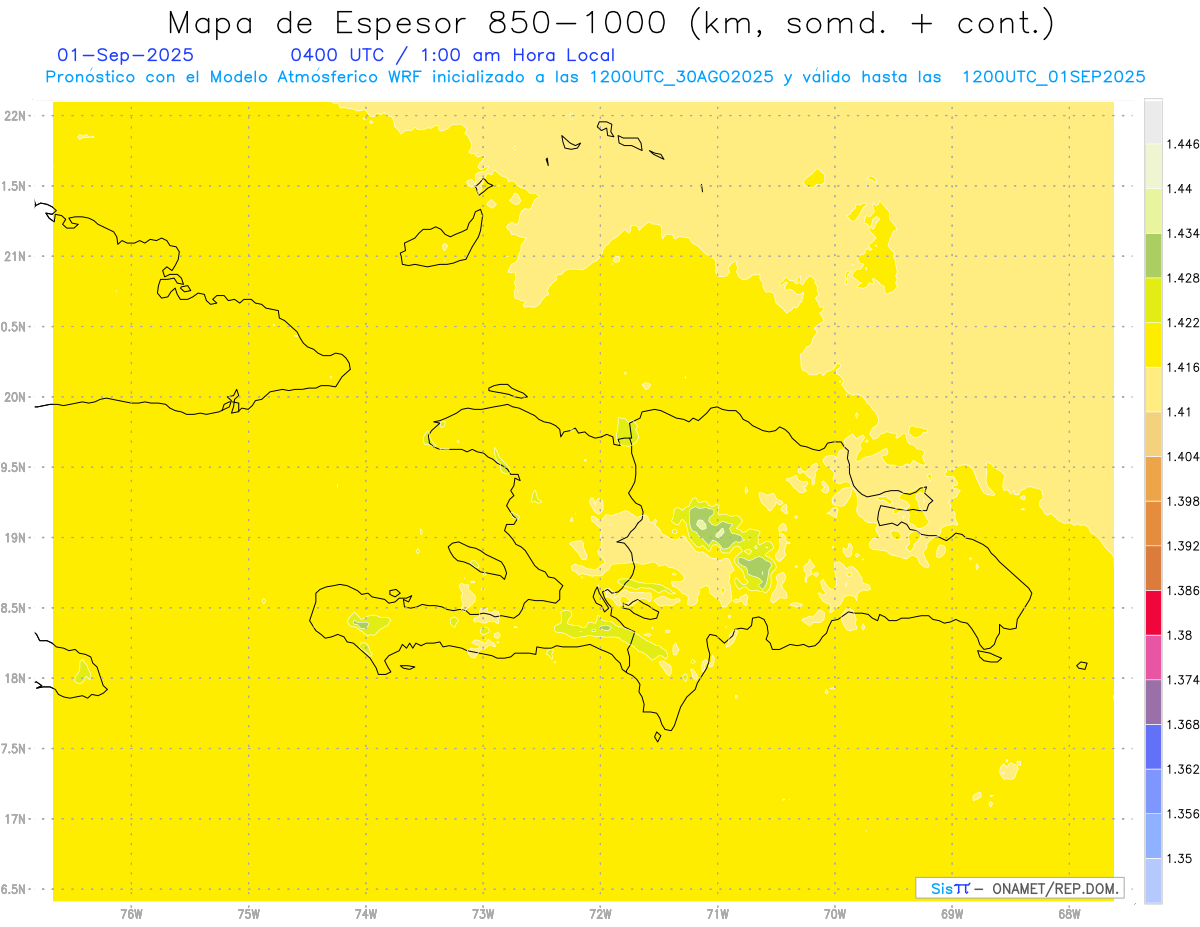Click the latitude axis label 18N
The height and width of the screenshot is (927, 1200).
(x=17, y=678)
